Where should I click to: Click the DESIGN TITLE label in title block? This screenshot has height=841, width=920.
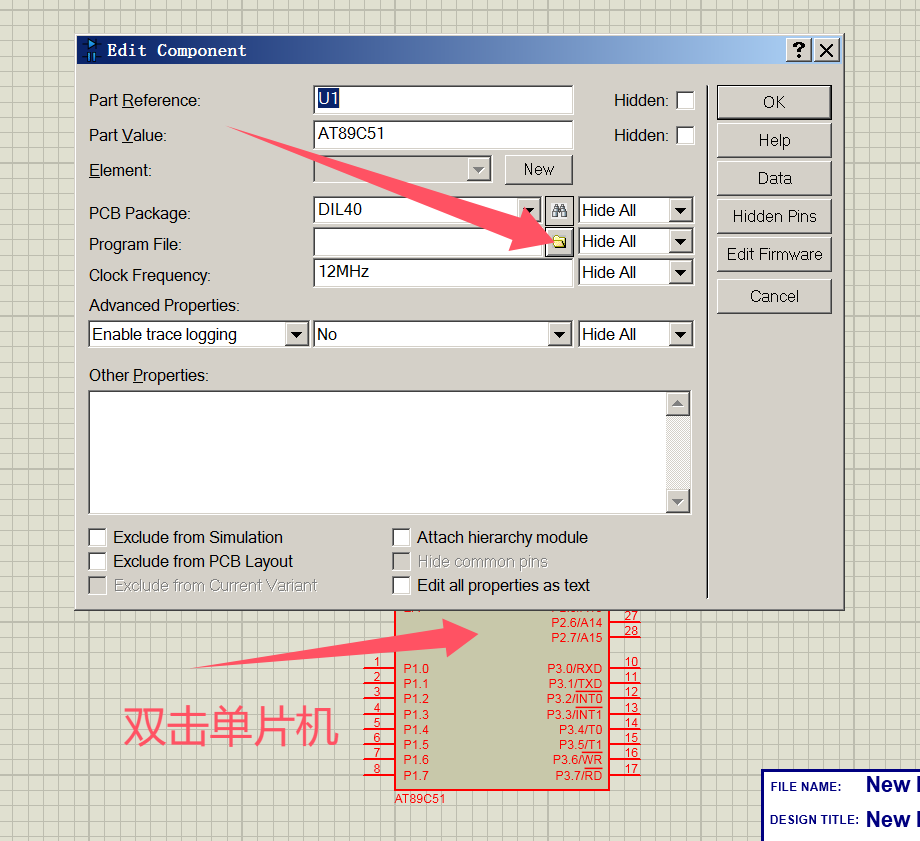[814, 820]
